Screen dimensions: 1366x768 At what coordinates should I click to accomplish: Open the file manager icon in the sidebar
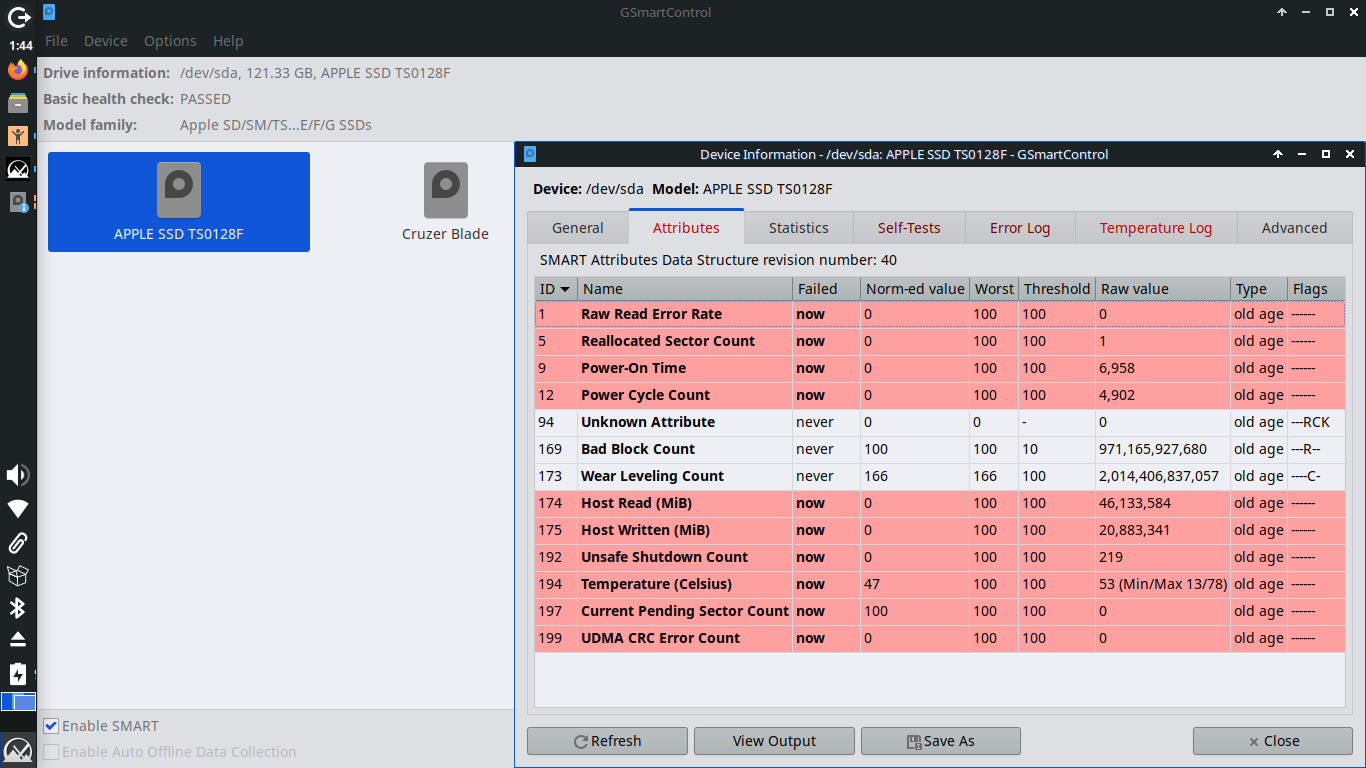point(17,102)
